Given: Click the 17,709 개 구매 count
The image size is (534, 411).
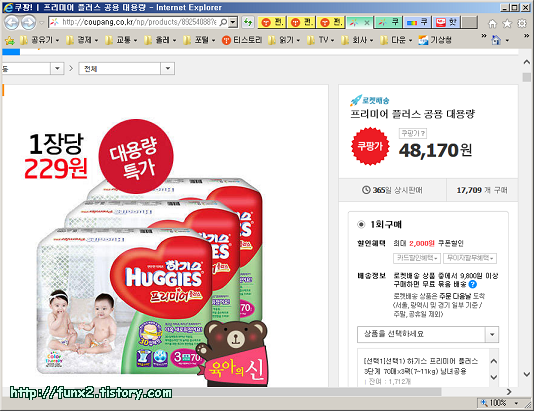Looking at the screenshot, I should coord(482,190).
